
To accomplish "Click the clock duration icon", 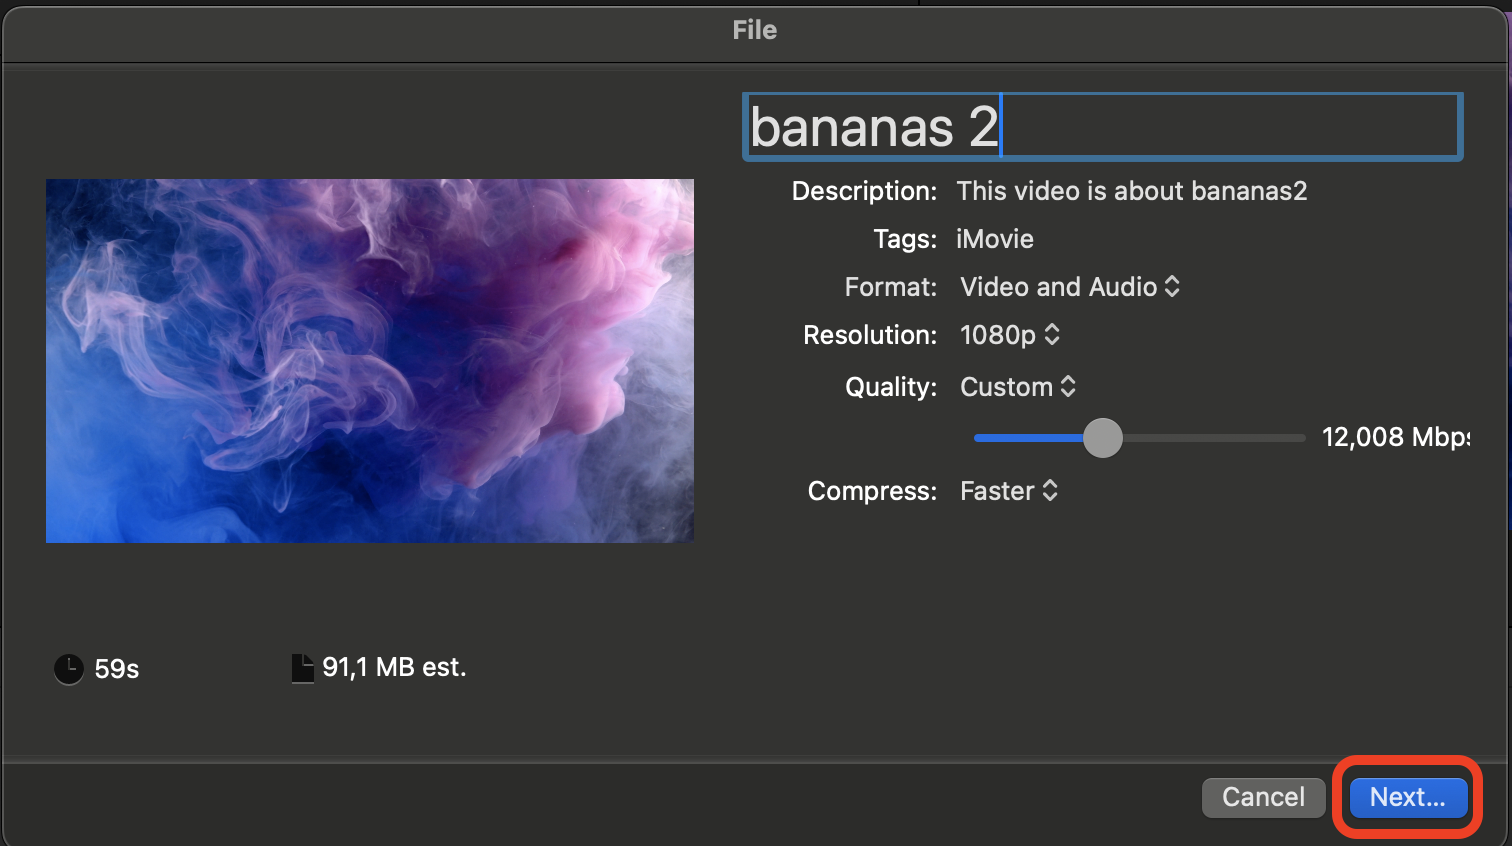I will (67, 669).
